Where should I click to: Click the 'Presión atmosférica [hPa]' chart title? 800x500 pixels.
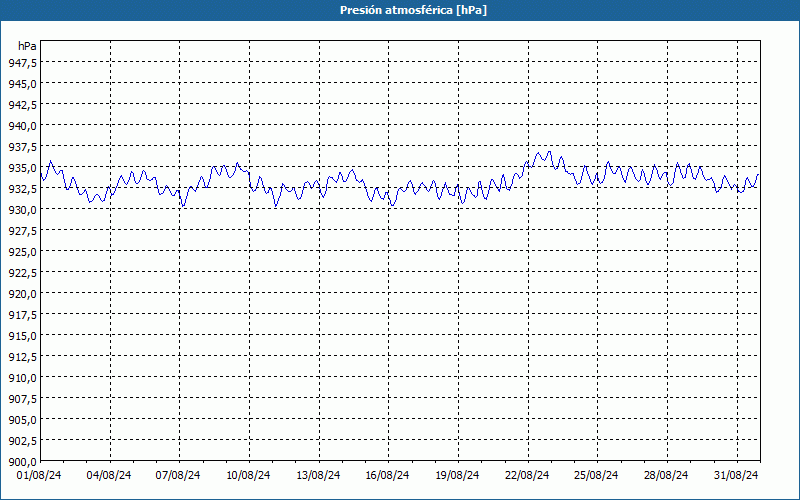click(x=413, y=10)
